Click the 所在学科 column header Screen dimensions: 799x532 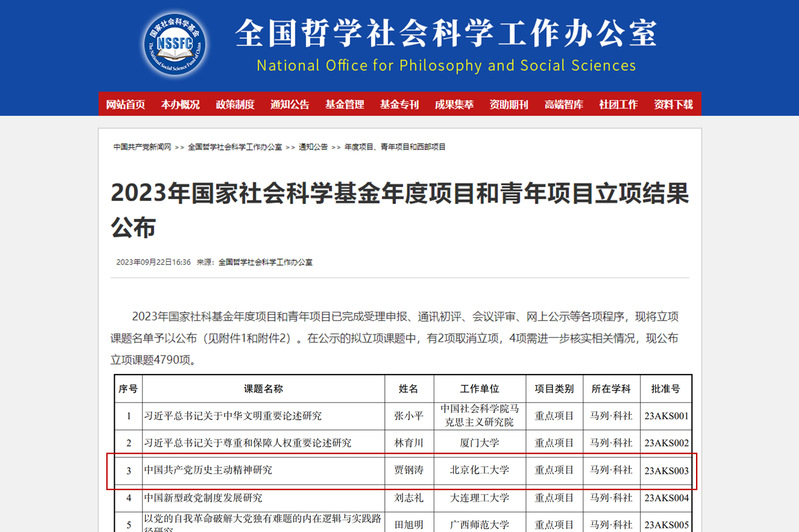point(611,389)
